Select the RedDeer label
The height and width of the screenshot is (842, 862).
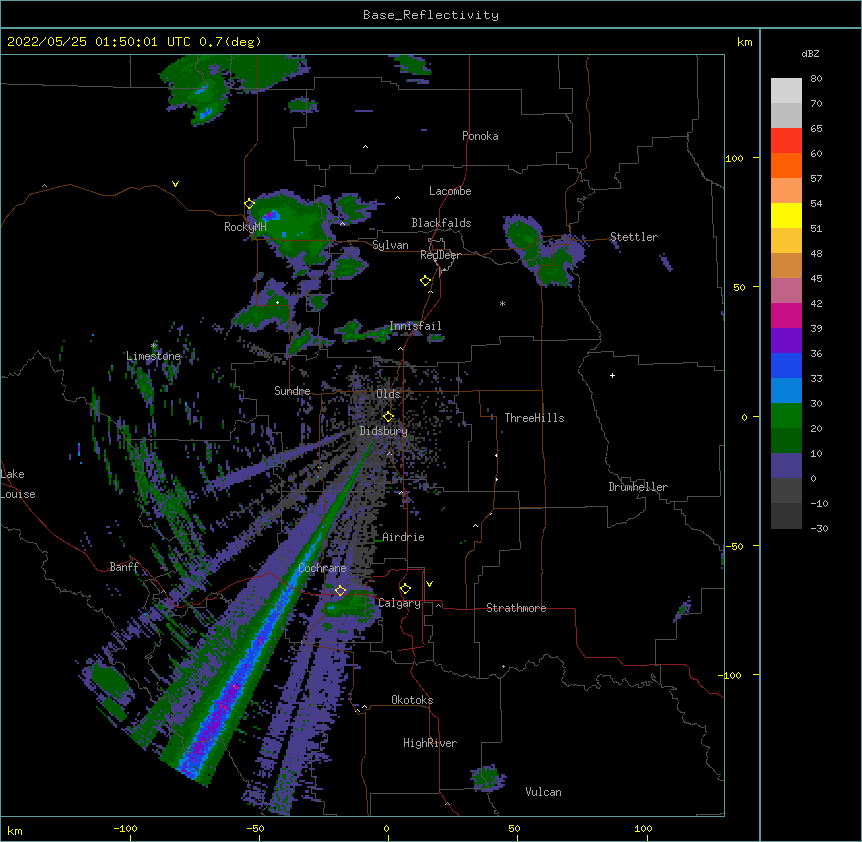[440, 255]
